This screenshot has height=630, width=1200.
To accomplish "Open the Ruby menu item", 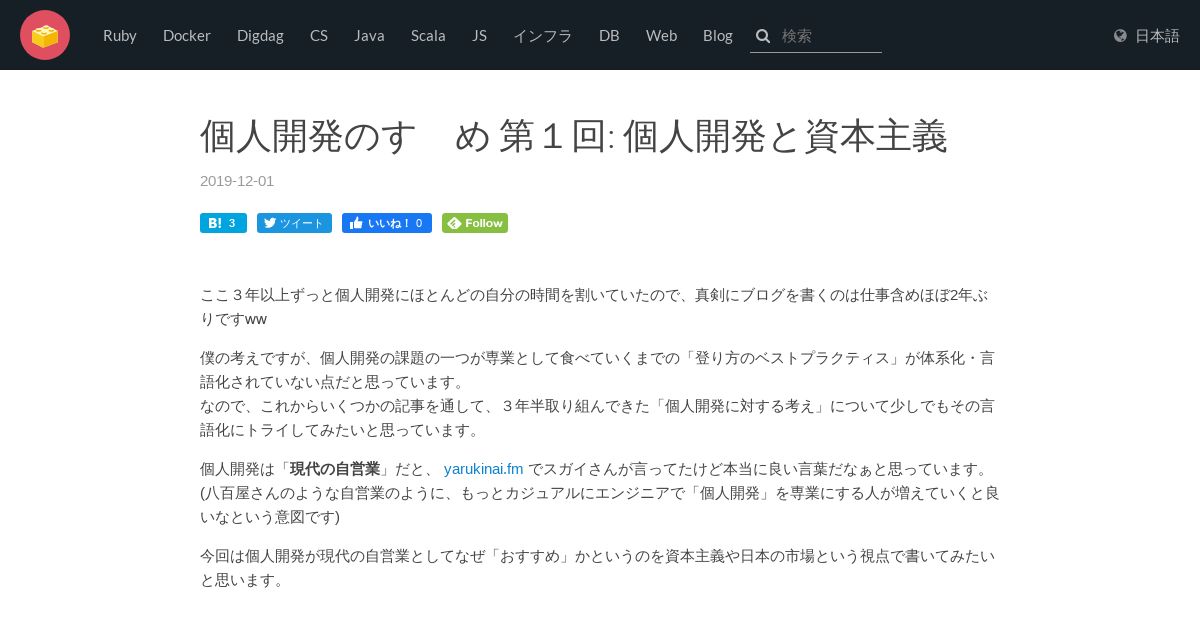I will (x=120, y=35).
